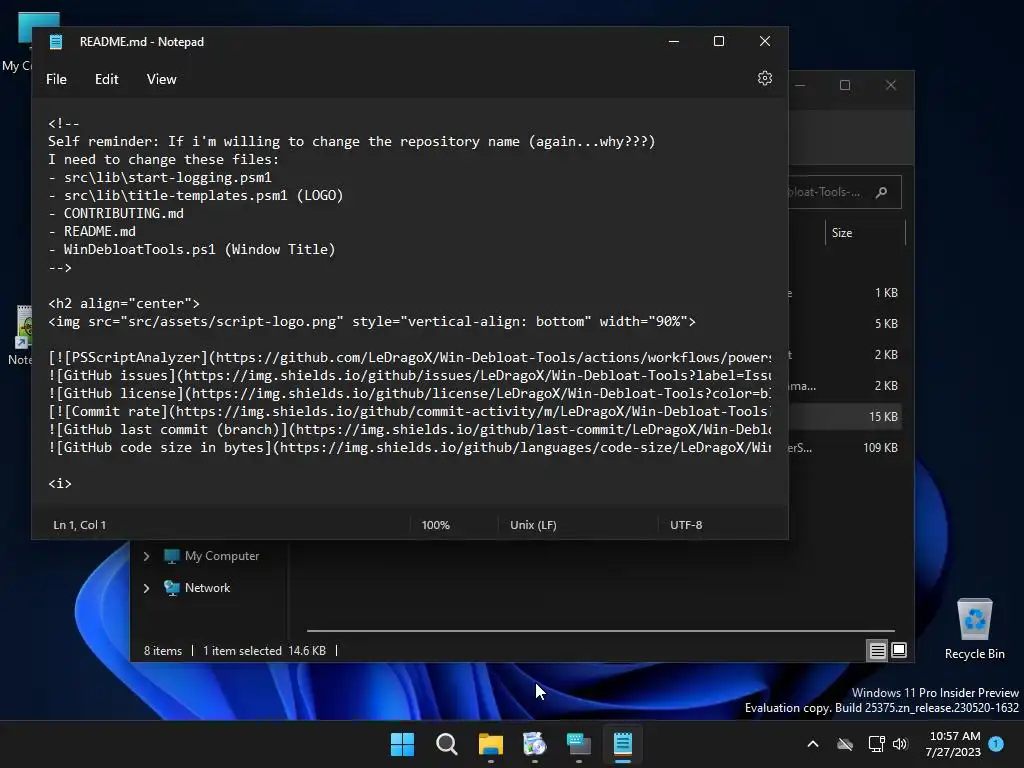Select the 5 KB file row in Explorer

845,324
